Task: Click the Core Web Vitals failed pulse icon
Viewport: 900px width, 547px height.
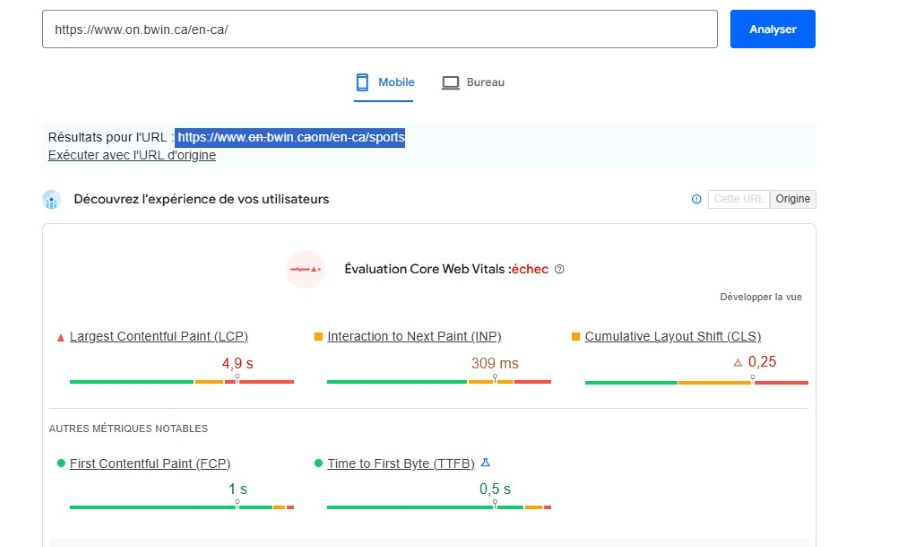Action: 305,269
